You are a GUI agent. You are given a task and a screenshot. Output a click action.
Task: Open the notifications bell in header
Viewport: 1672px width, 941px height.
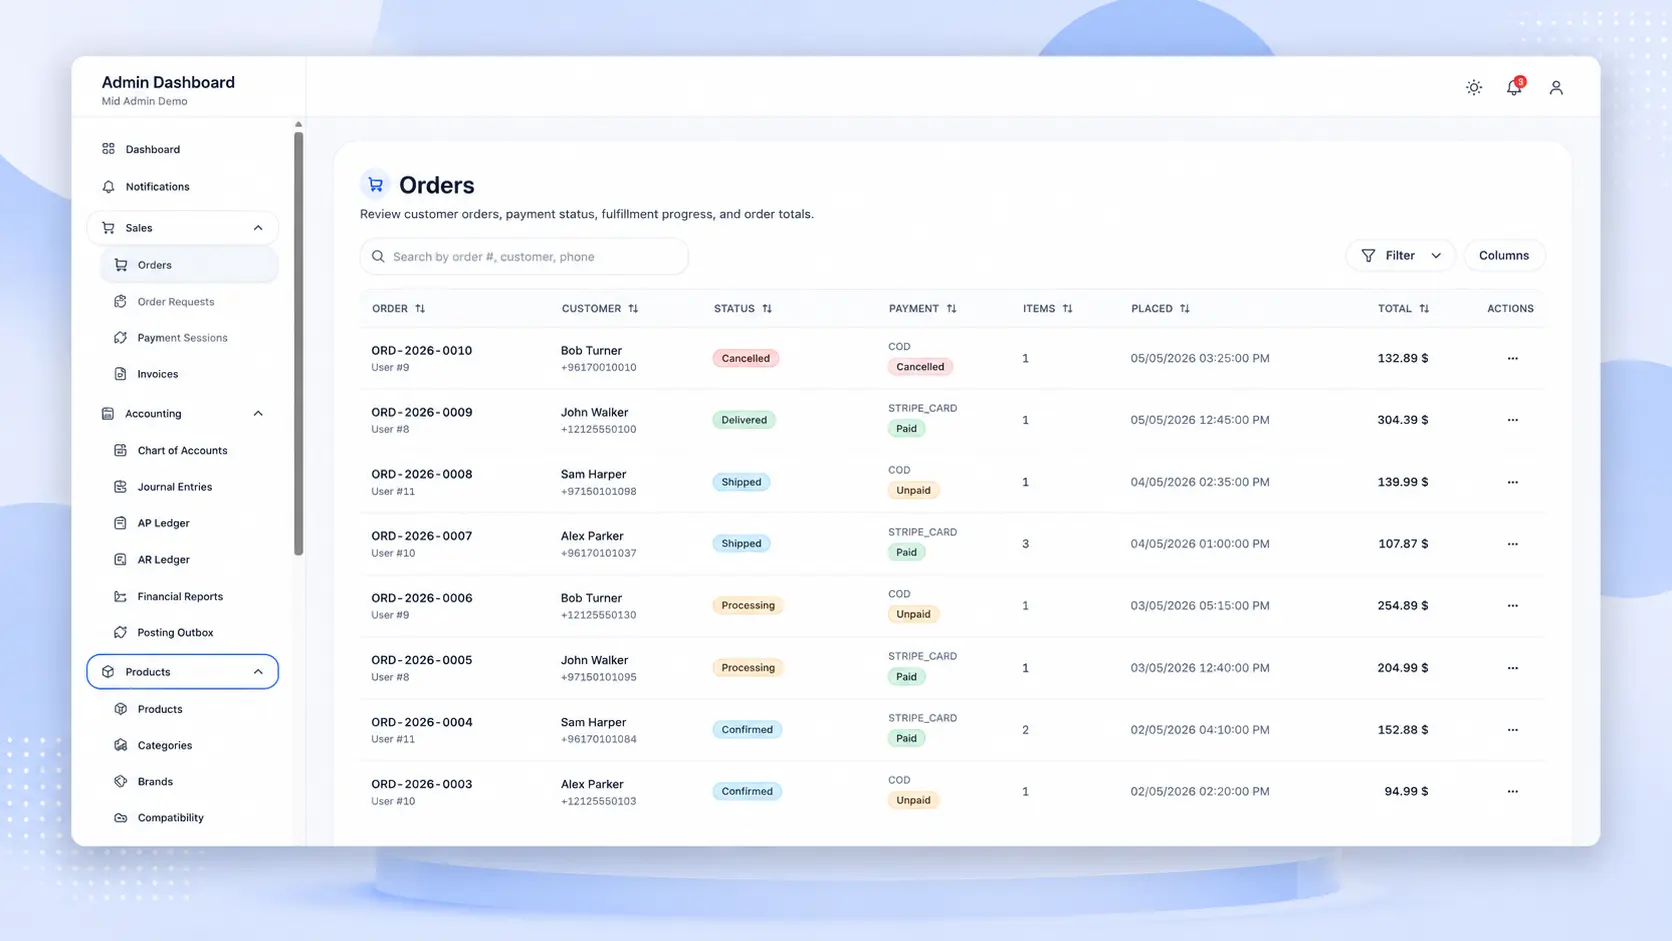point(1514,88)
